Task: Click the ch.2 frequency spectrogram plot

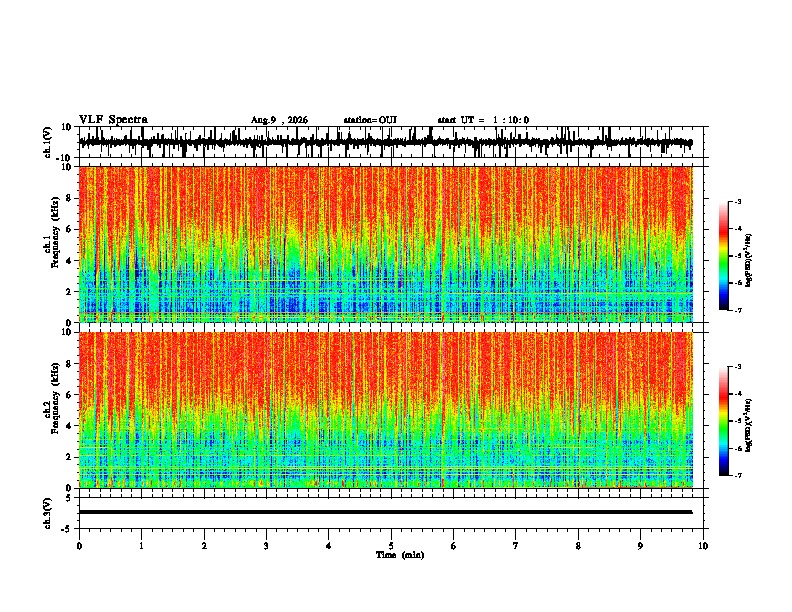Action: click(386, 410)
